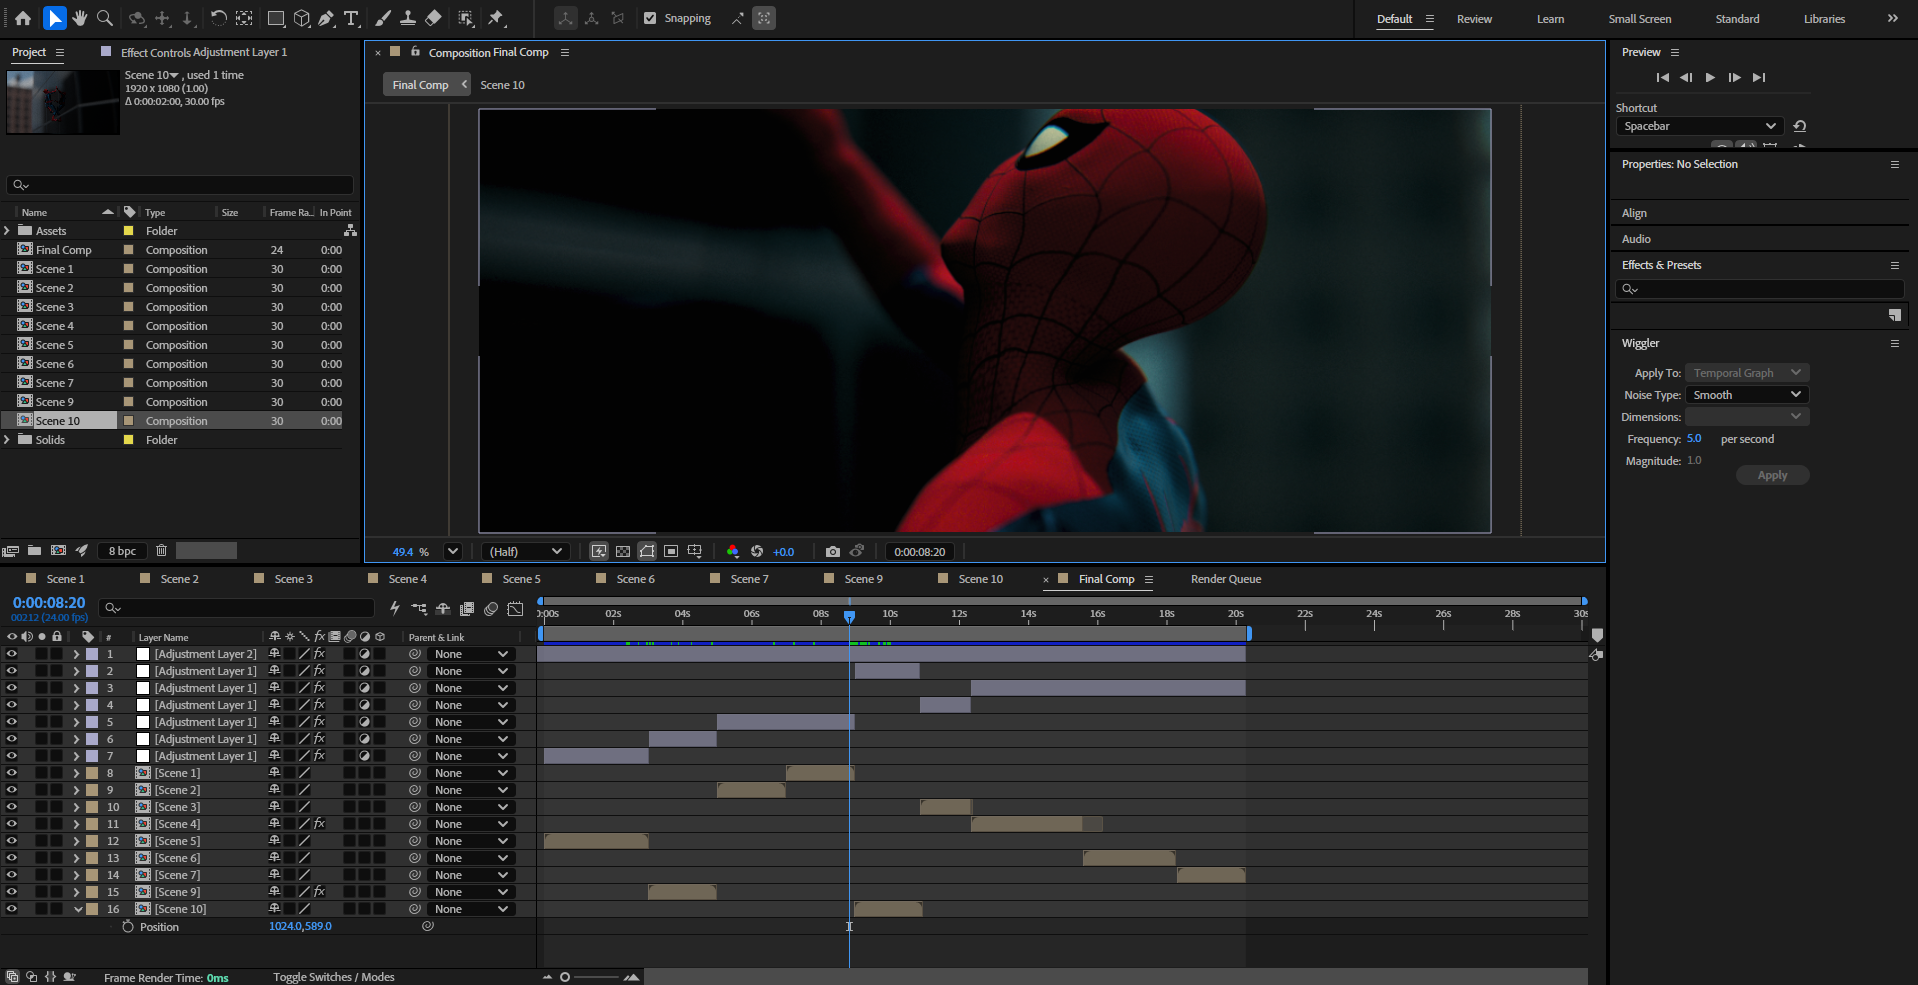Enable frame blending for the timeline

tap(467, 608)
